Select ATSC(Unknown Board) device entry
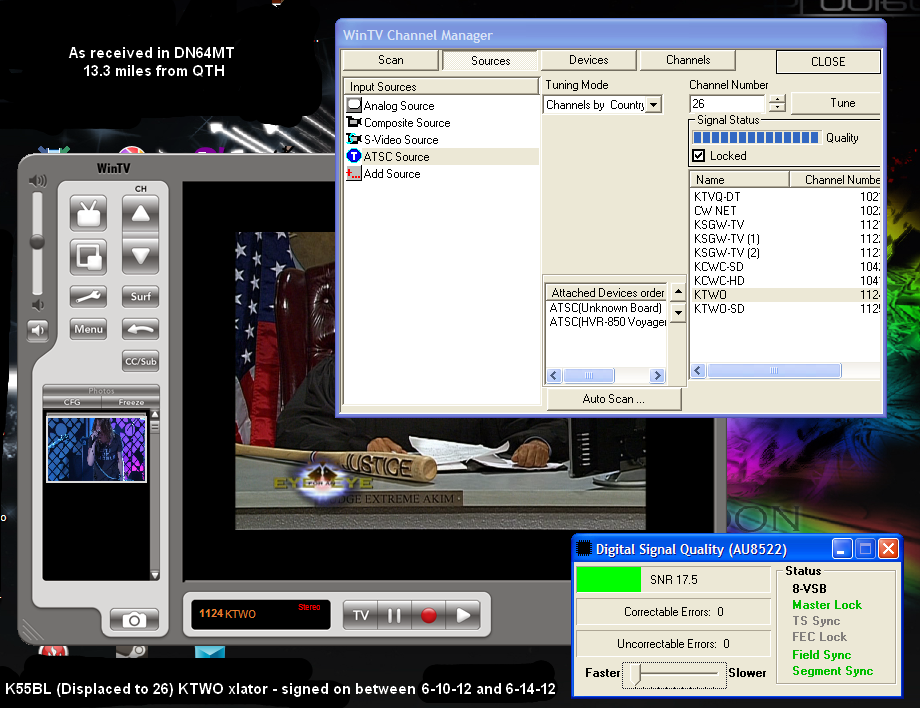The image size is (920, 708). 607,308
